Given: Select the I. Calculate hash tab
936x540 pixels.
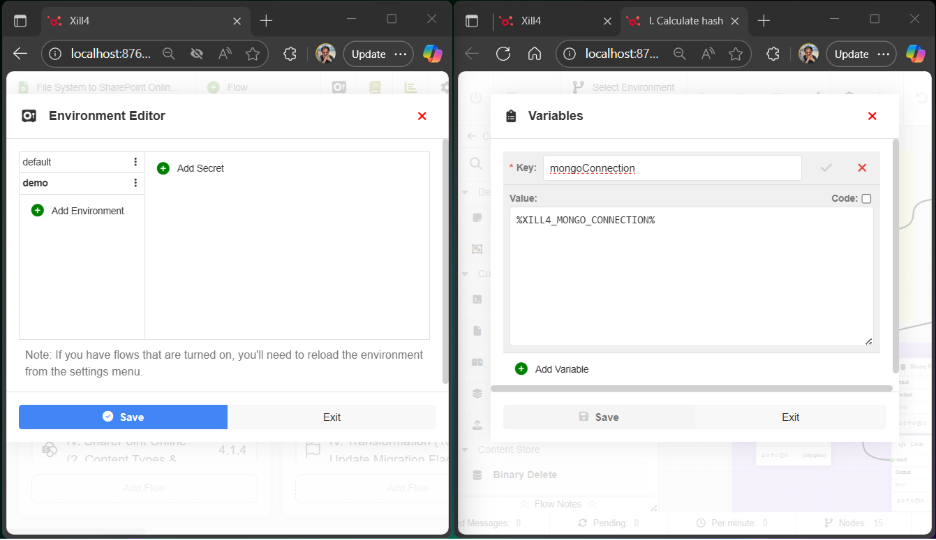Looking at the screenshot, I should pyautogui.click(x=685, y=21).
